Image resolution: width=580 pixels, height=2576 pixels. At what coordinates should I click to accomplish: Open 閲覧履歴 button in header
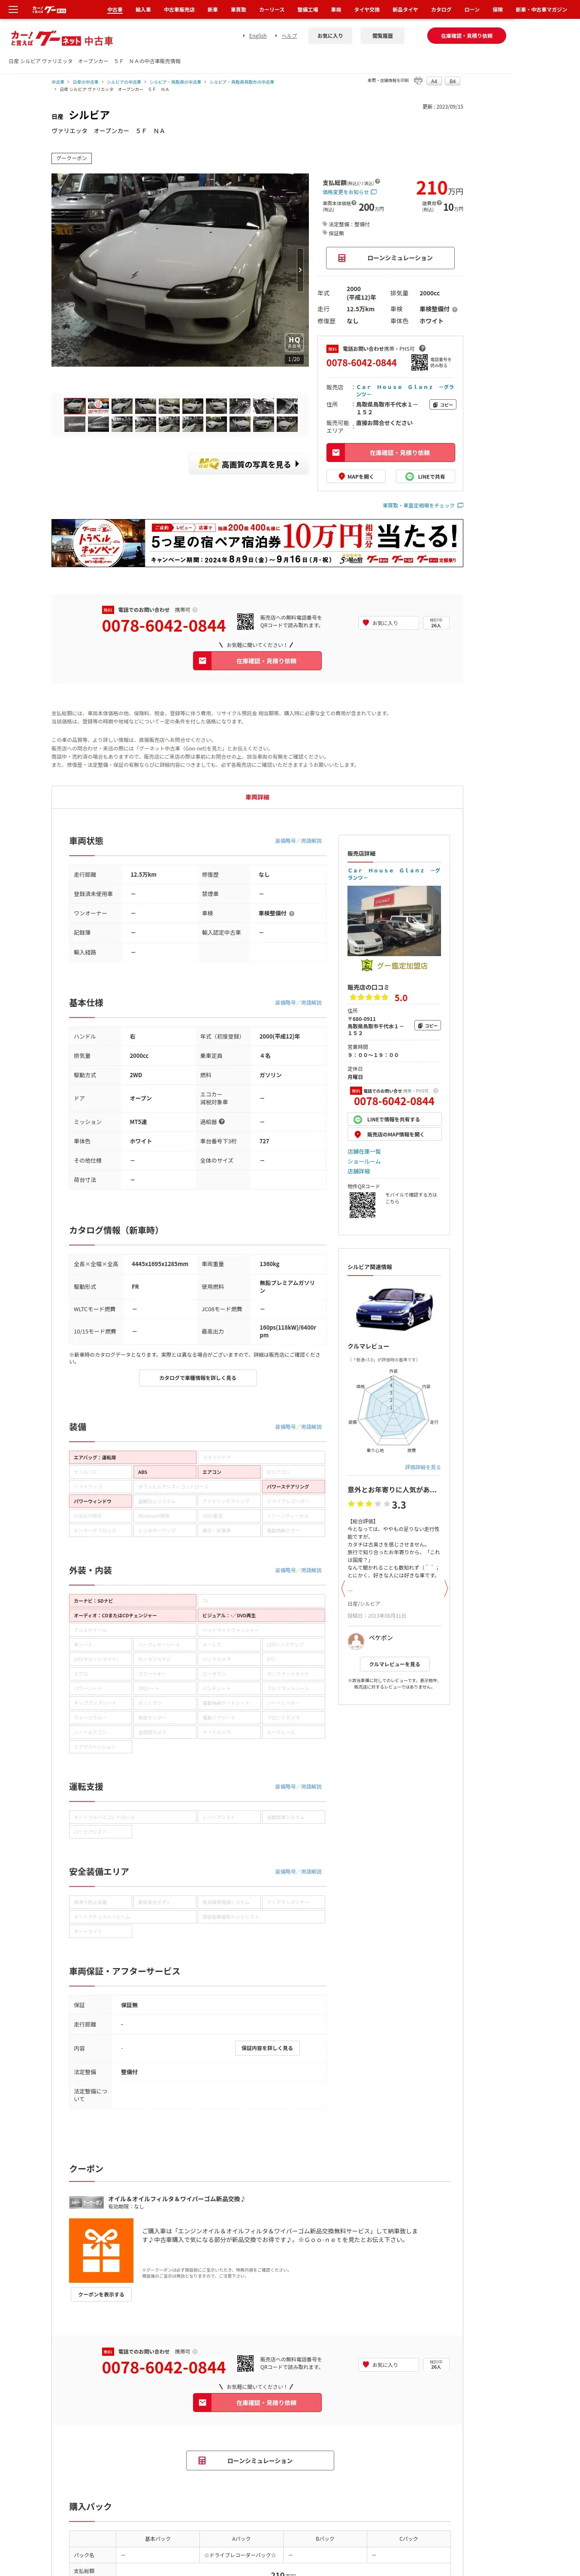[x=382, y=36]
